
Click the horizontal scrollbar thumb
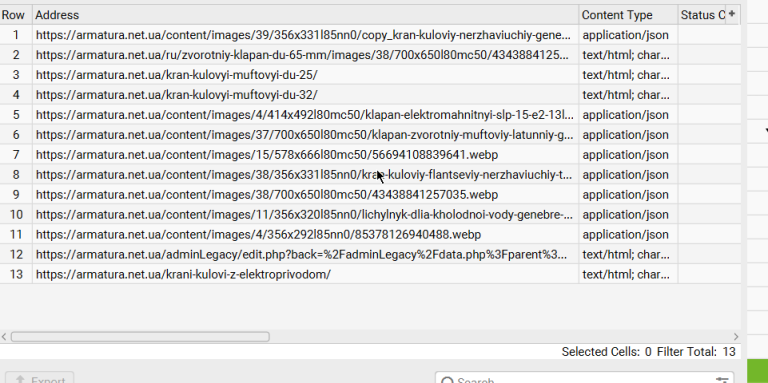pyautogui.click(x=140, y=336)
